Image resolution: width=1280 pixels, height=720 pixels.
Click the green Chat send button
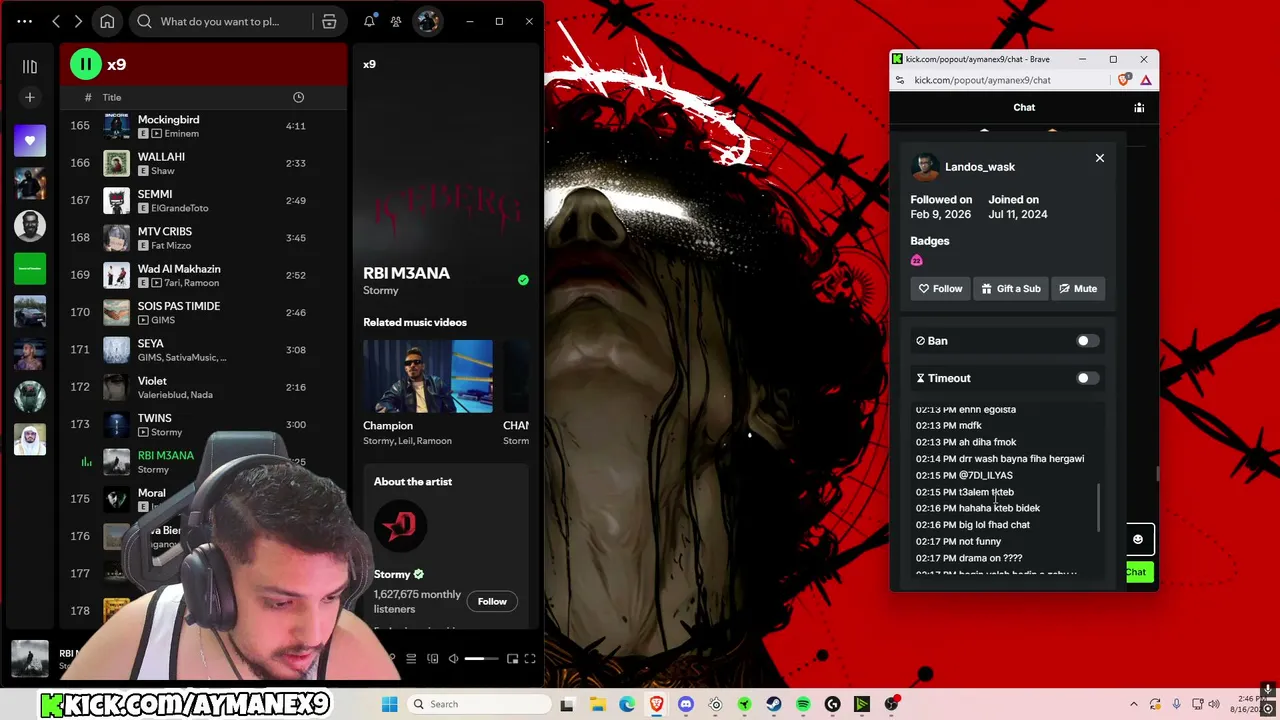[1138, 572]
